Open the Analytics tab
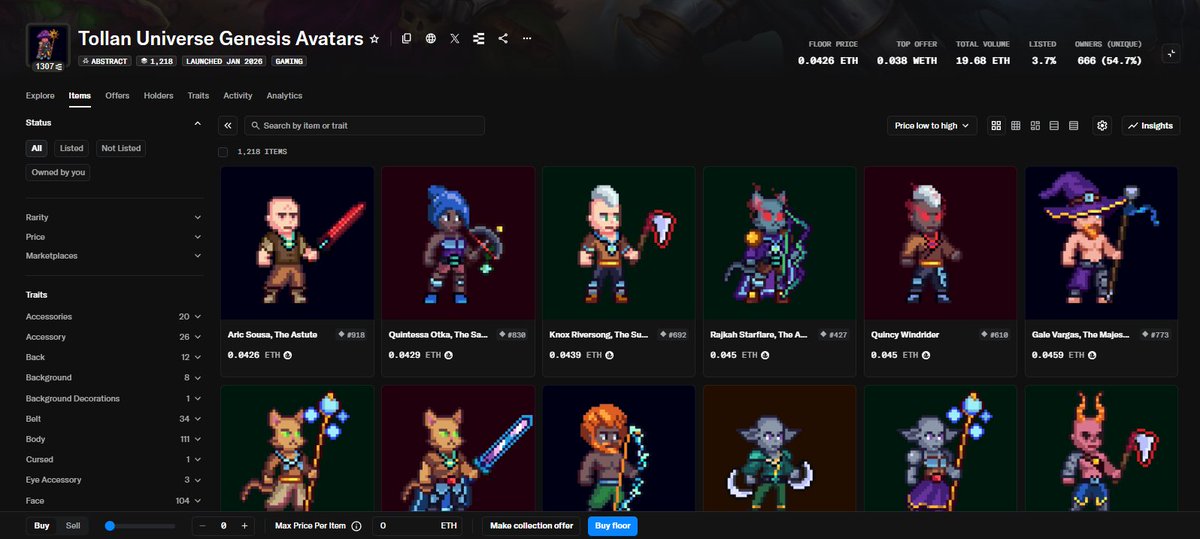This screenshot has width=1200, height=539. [x=284, y=96]
